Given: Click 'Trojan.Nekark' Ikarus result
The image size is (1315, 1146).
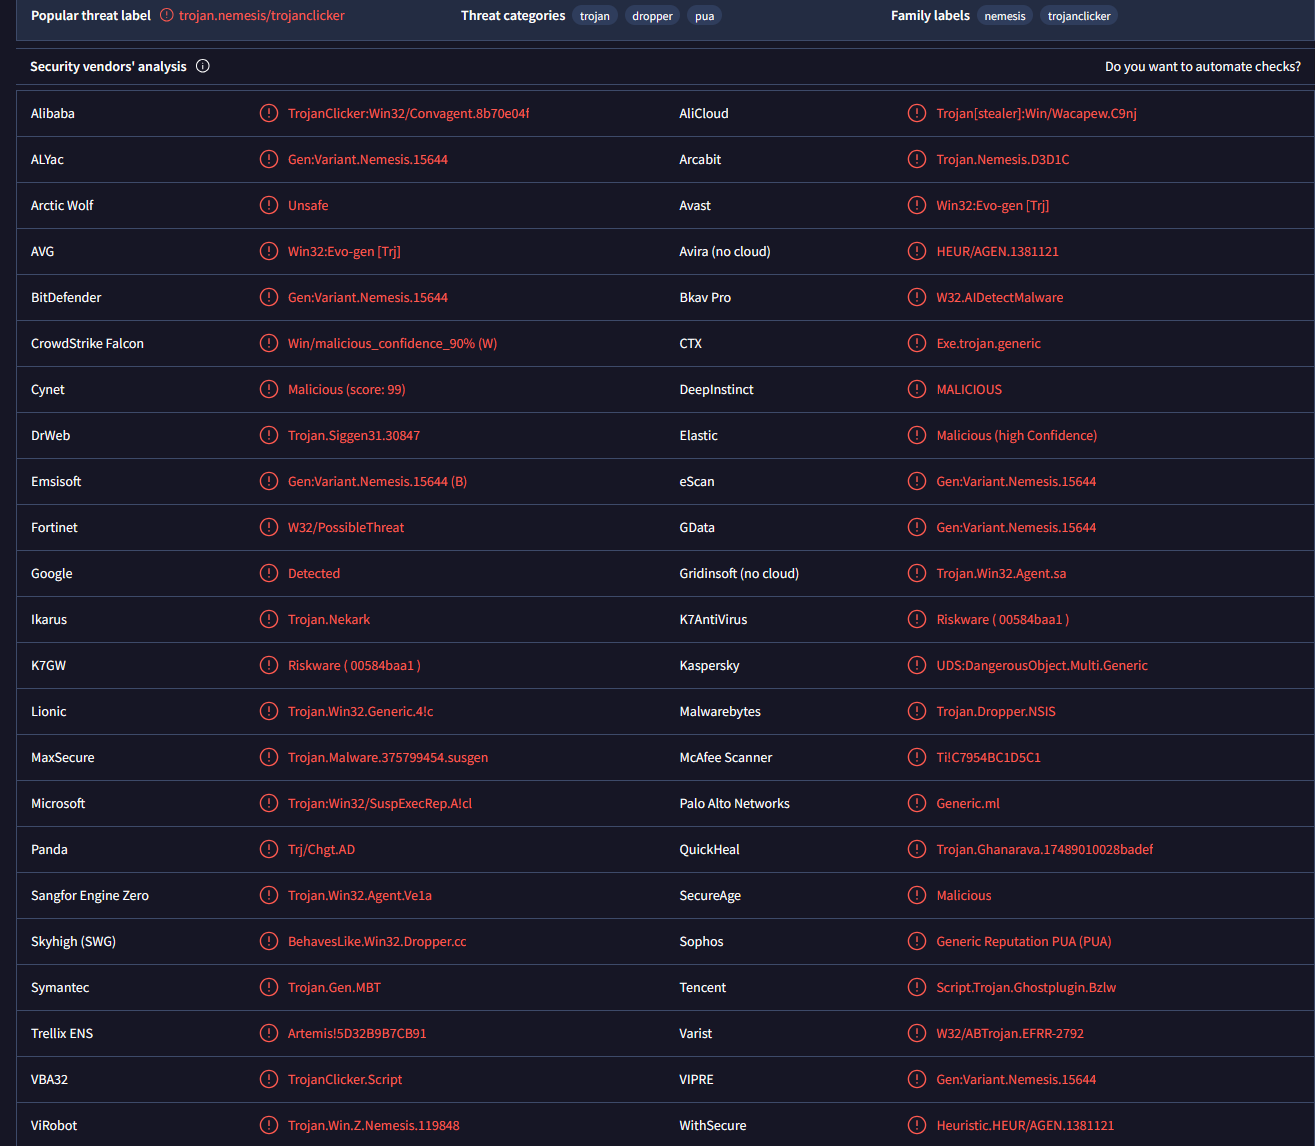Looking at the screenshot, I should [x=329, y=619].
